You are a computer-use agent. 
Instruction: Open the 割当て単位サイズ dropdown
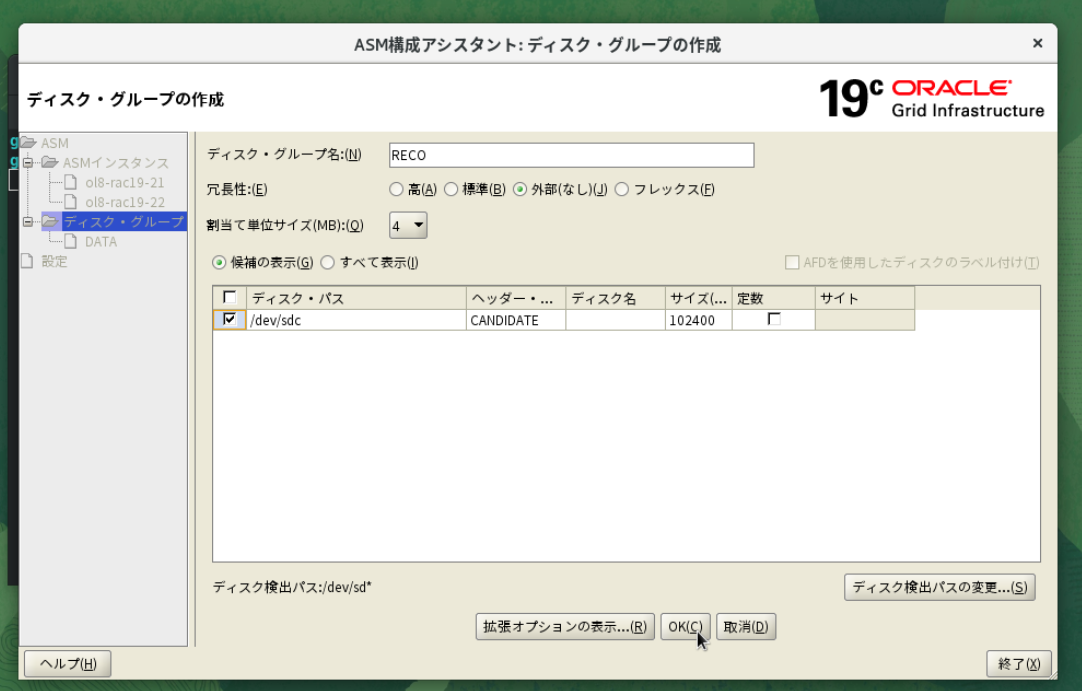[x=408, y=225]
